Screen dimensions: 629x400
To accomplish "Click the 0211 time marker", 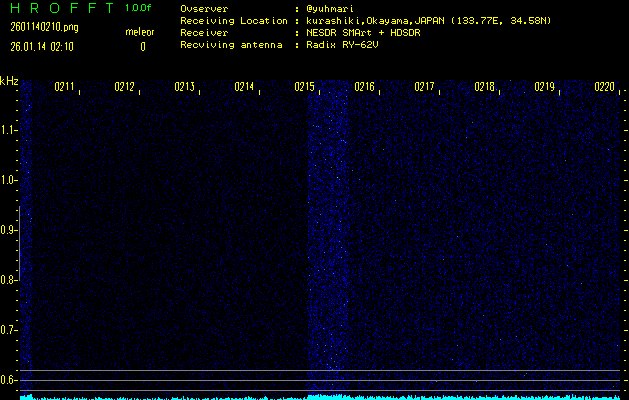I will click(x=65, y=87).
